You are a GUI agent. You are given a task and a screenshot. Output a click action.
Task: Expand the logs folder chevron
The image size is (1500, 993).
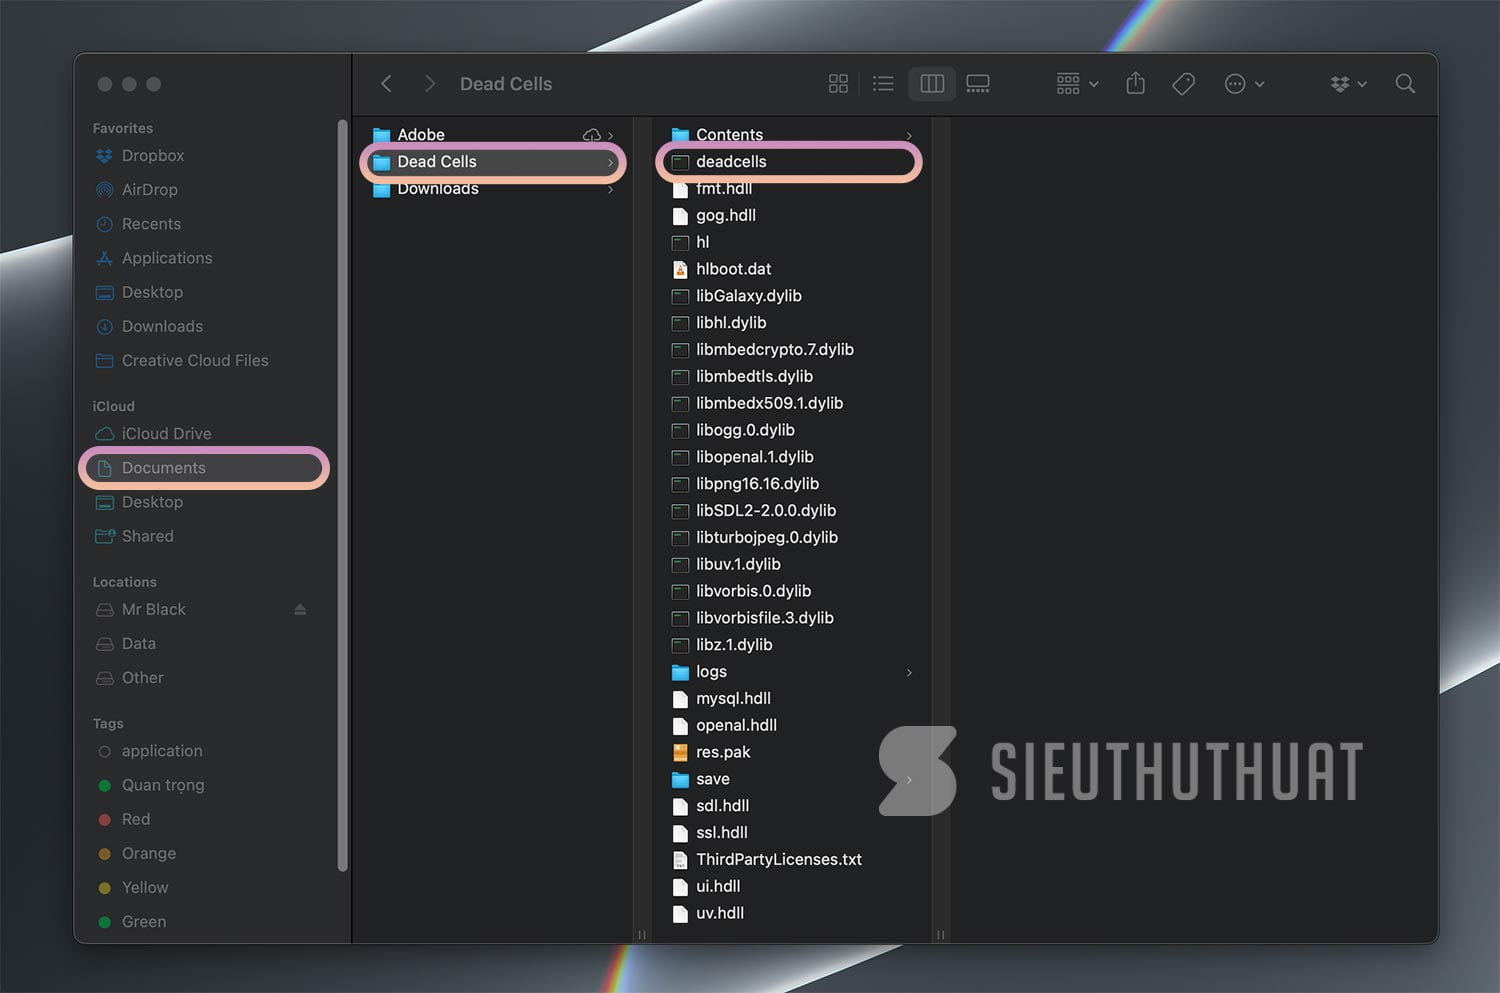(909, 672)
